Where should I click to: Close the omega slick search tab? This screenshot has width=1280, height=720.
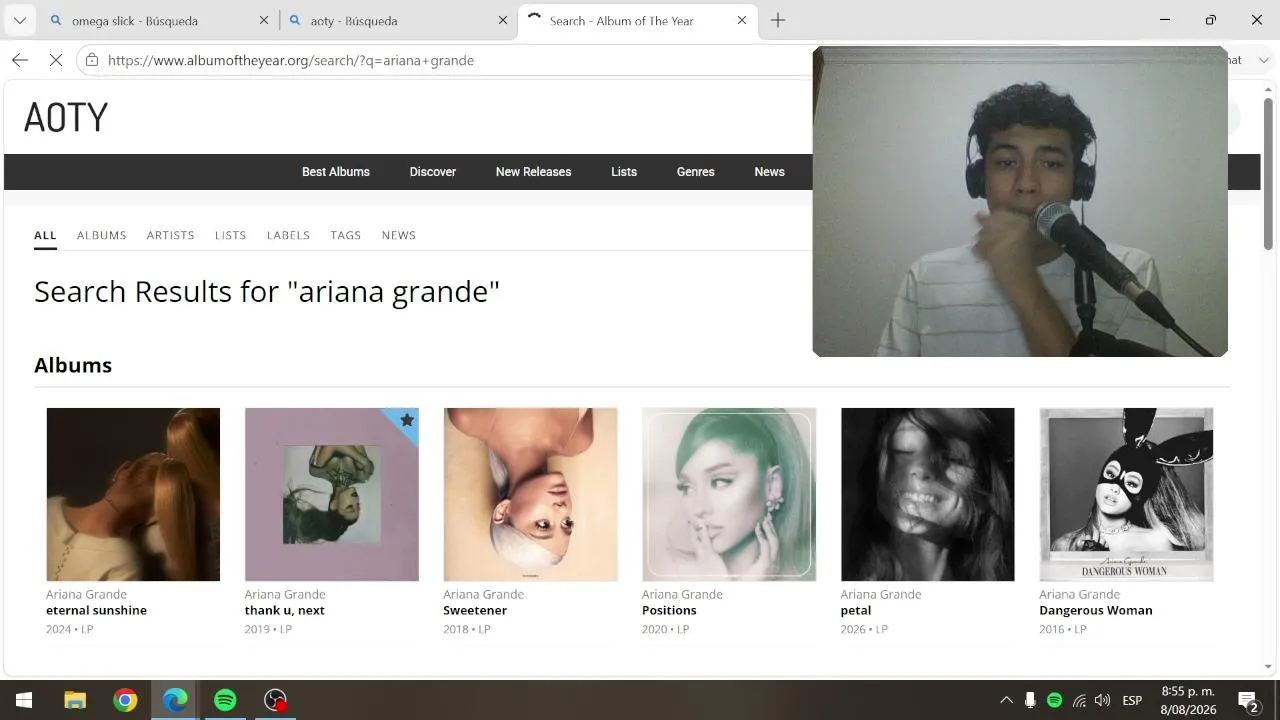[x=264, y=20]
